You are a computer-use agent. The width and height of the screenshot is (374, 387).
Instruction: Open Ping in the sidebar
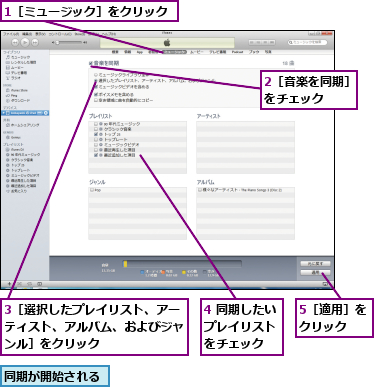12,95
